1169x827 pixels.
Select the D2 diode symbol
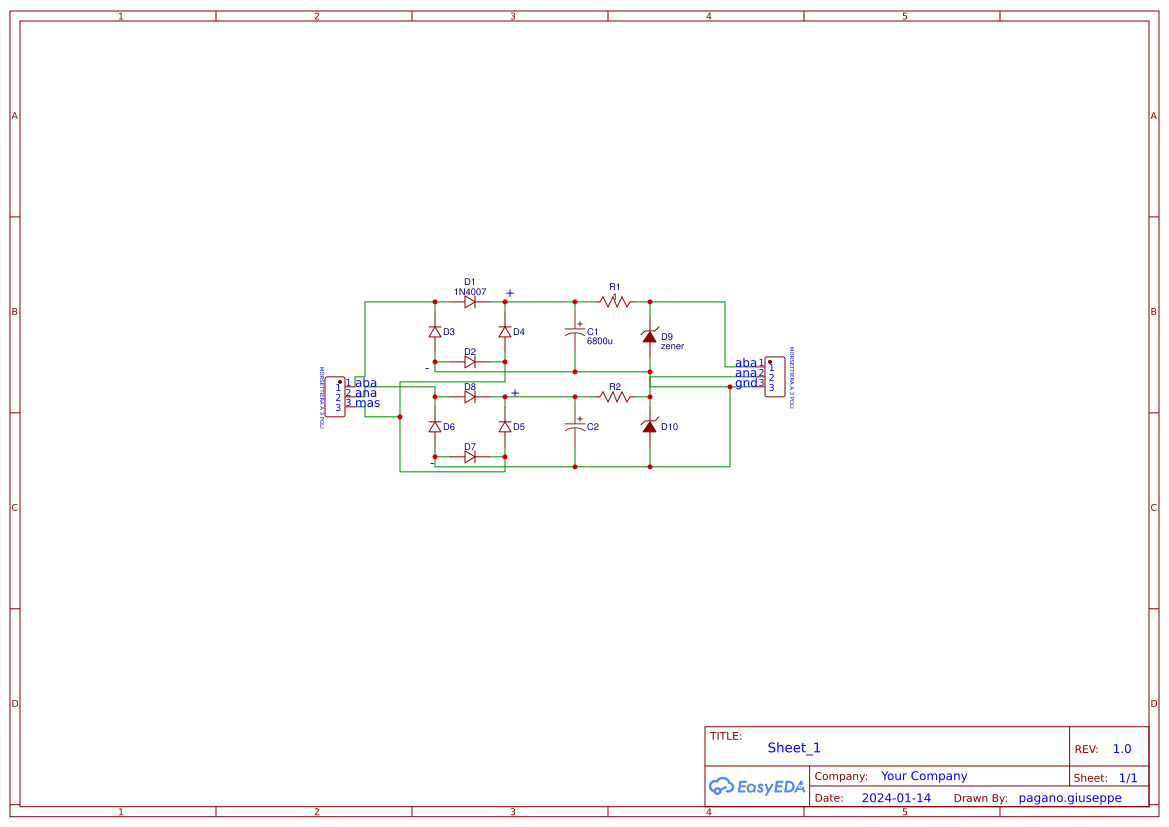click(x=470, y=362)
